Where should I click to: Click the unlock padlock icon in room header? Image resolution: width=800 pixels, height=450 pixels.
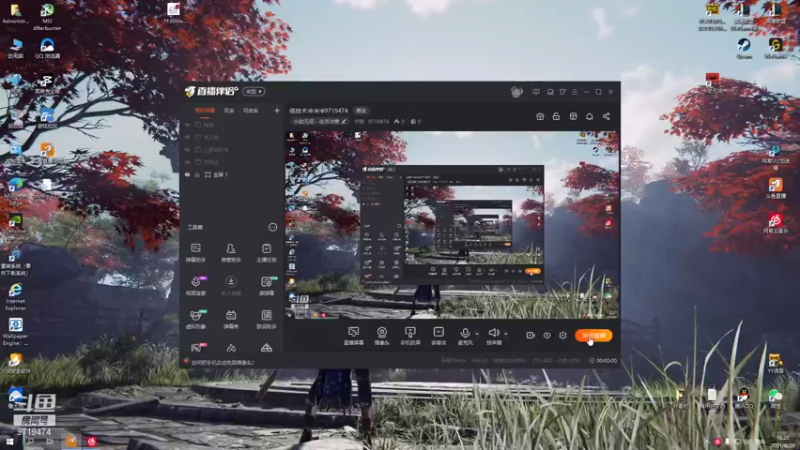click(556, 116)
